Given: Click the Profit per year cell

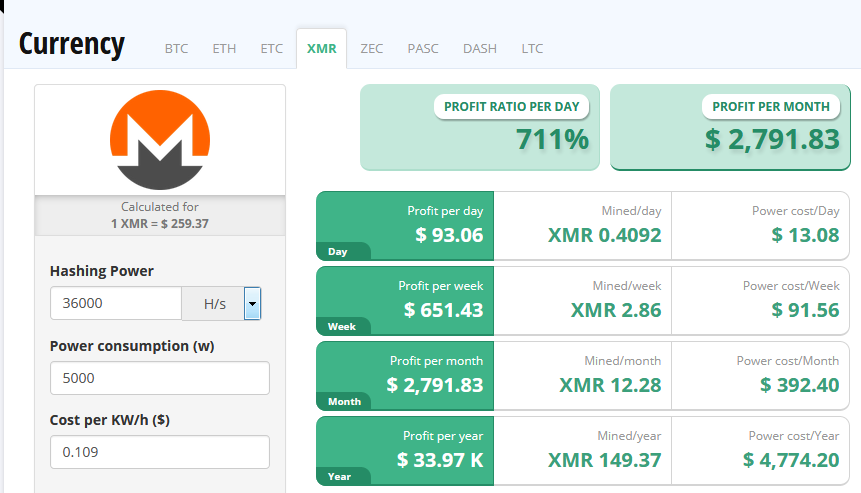Looking at the screenshot, I should point(405,451).
